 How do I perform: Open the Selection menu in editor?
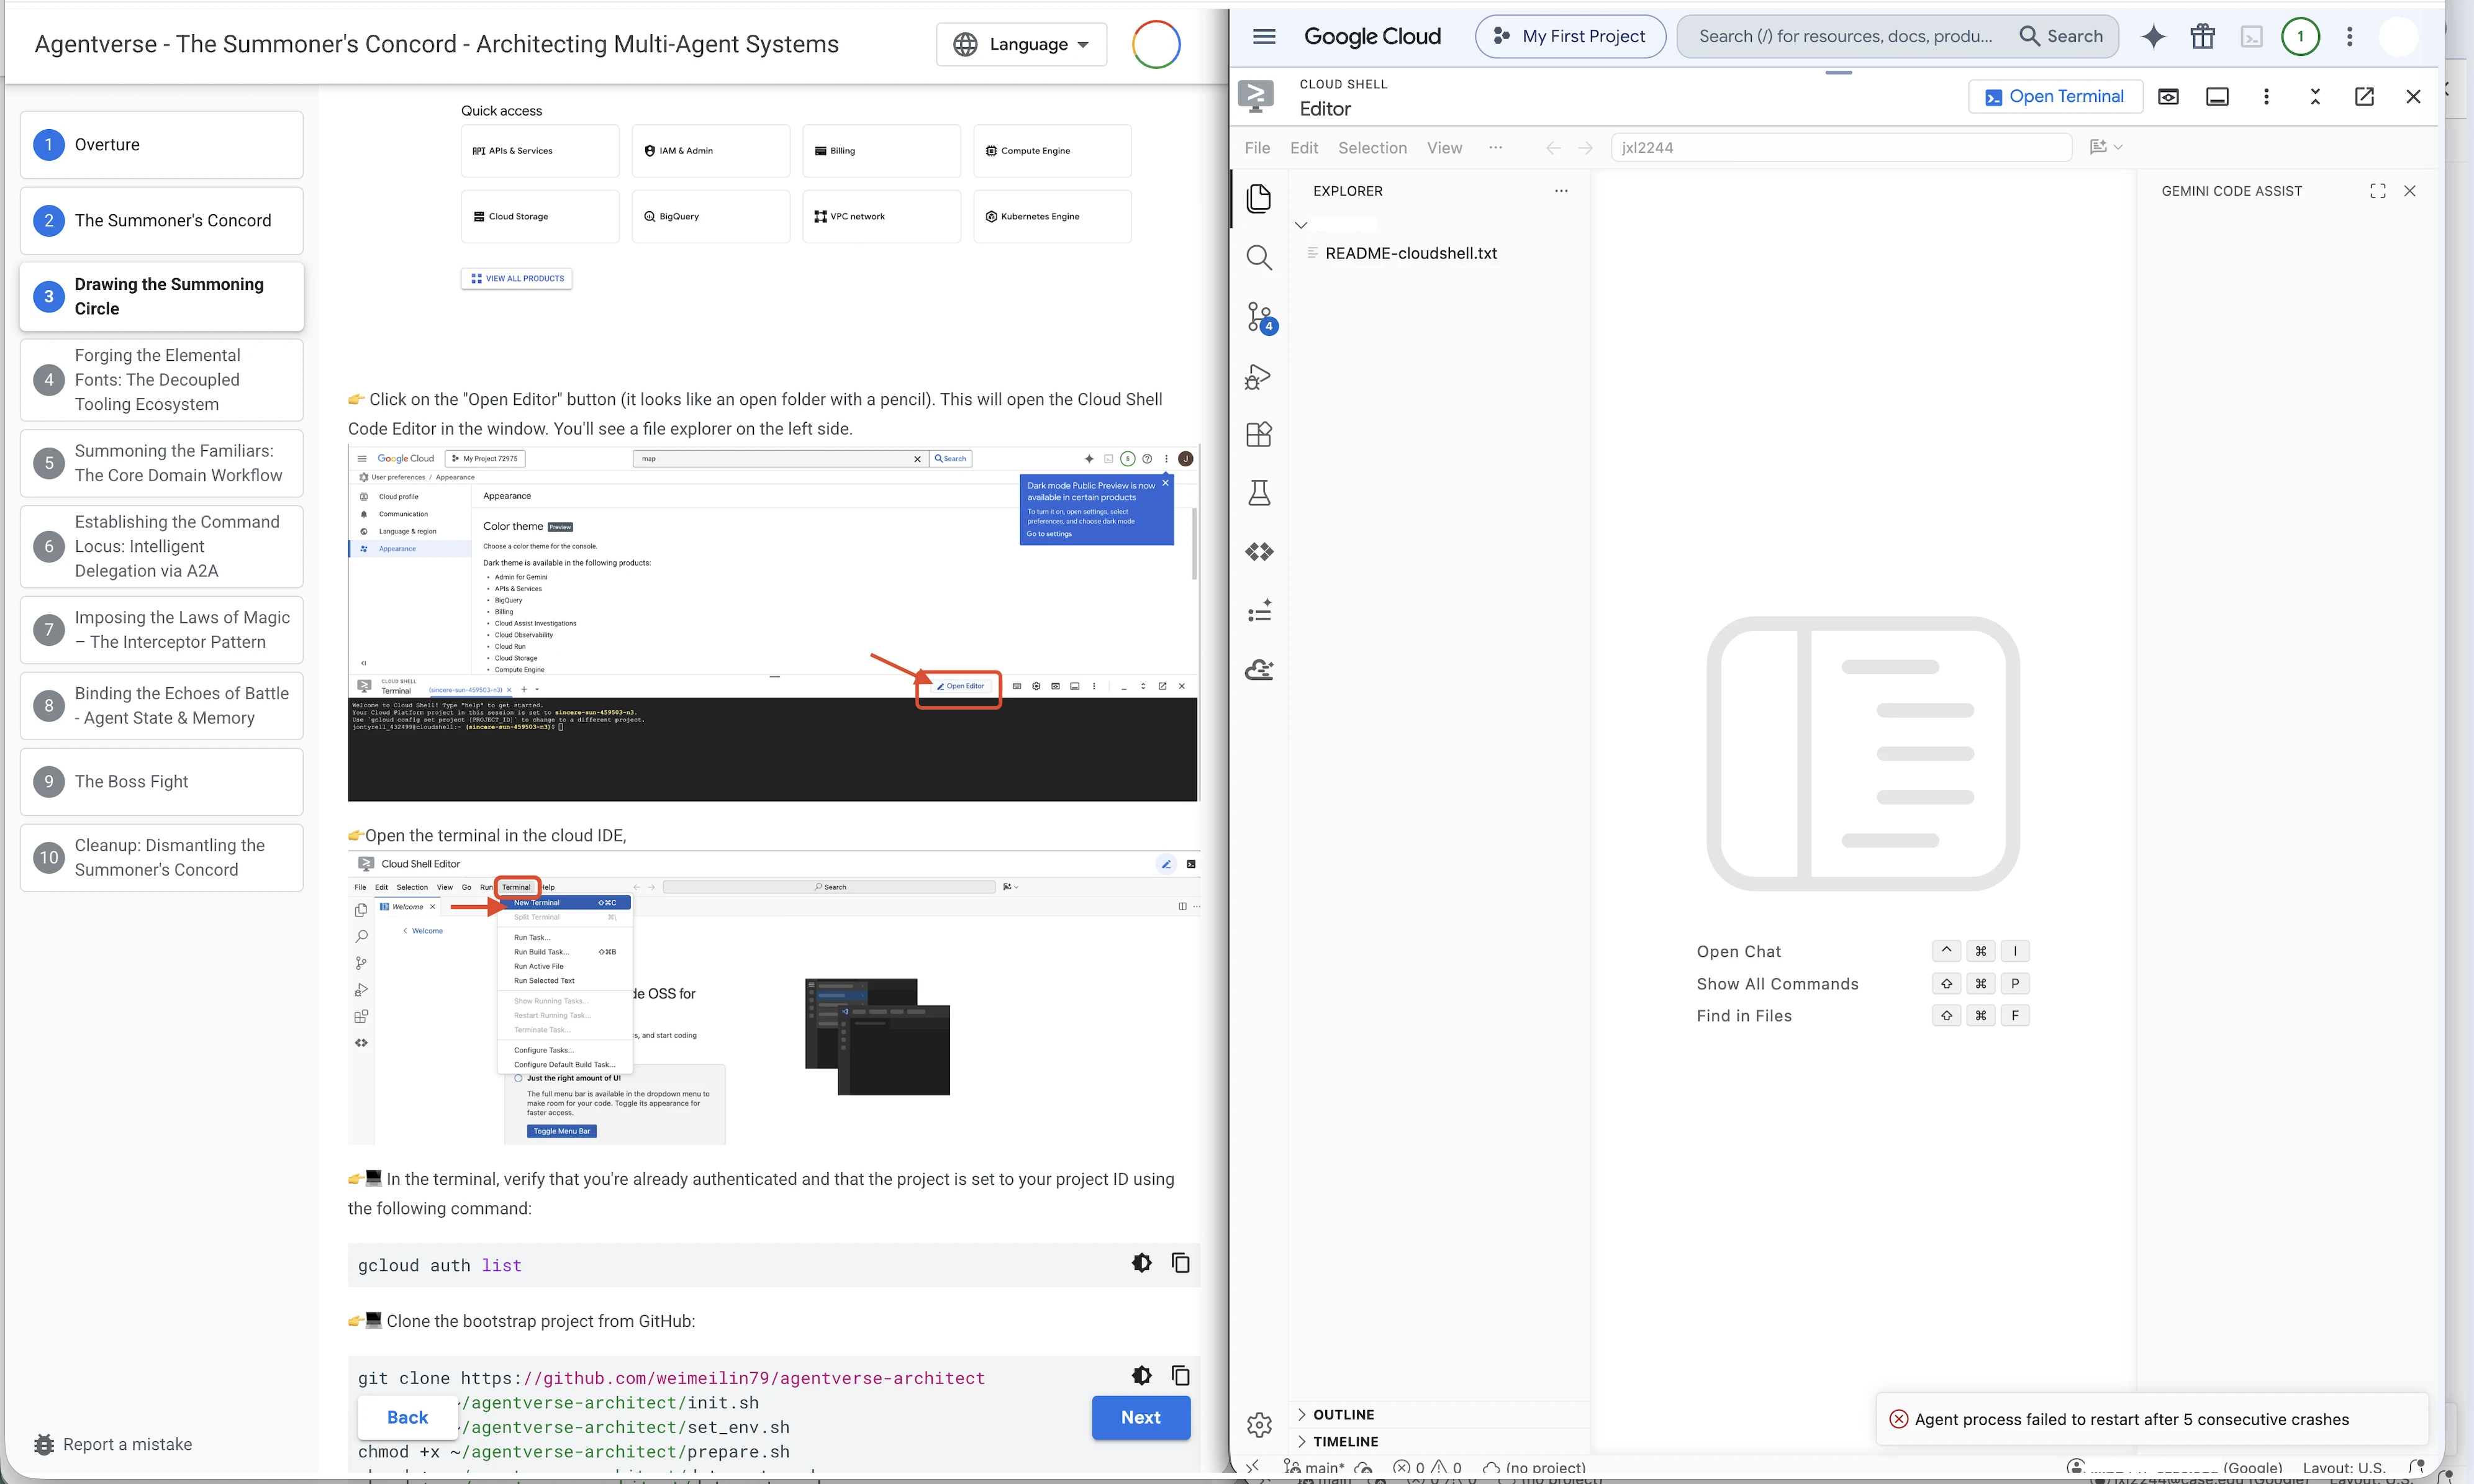coord(1372,147)
